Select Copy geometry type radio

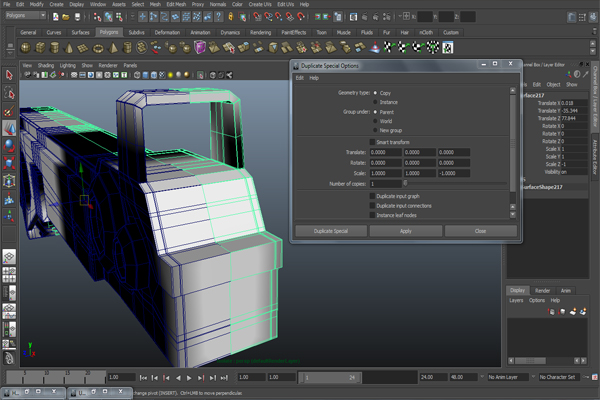375,93
